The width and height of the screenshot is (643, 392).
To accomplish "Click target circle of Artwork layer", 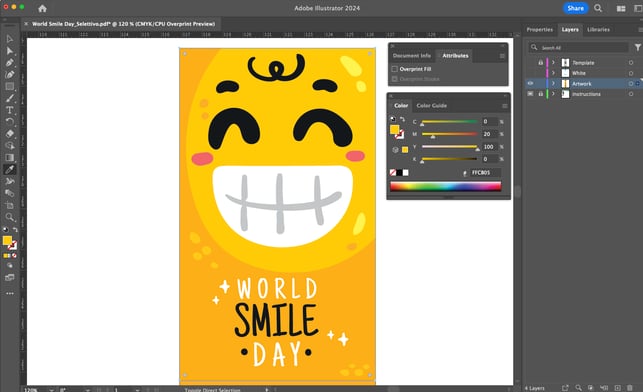I will pyautogui.click(x=631, y=84).
